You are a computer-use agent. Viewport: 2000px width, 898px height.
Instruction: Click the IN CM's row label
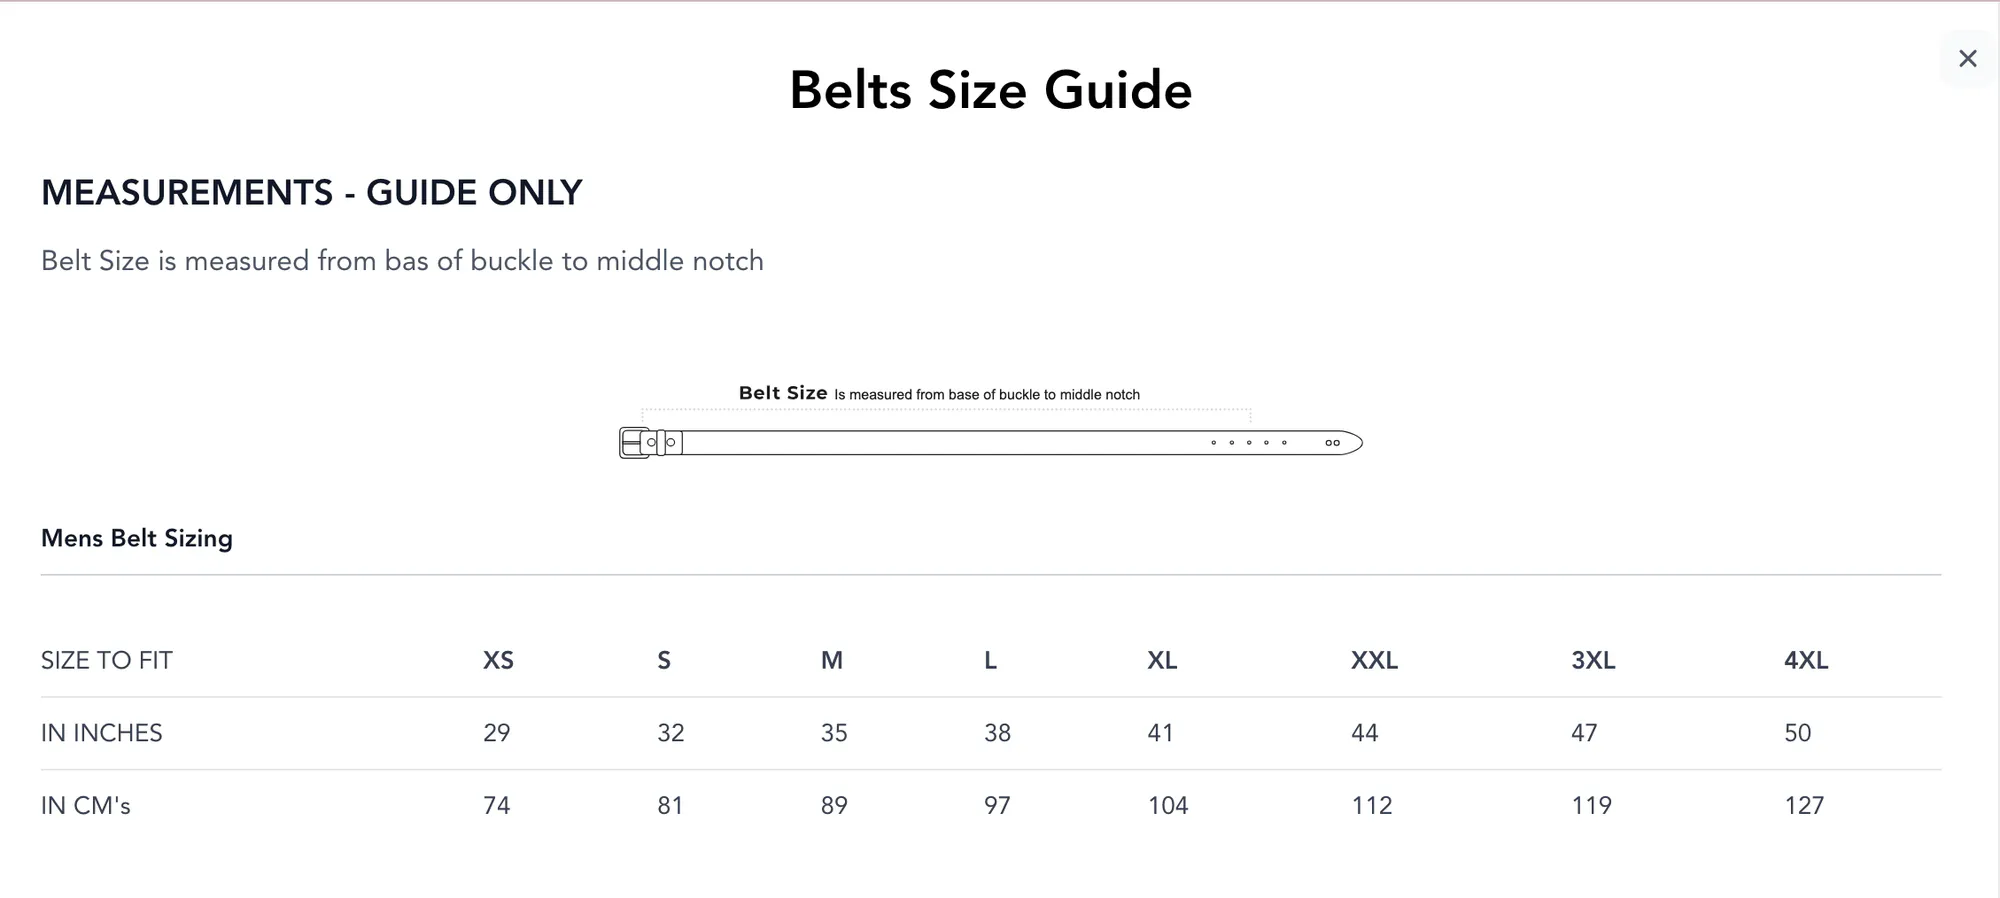pos(86,805)
